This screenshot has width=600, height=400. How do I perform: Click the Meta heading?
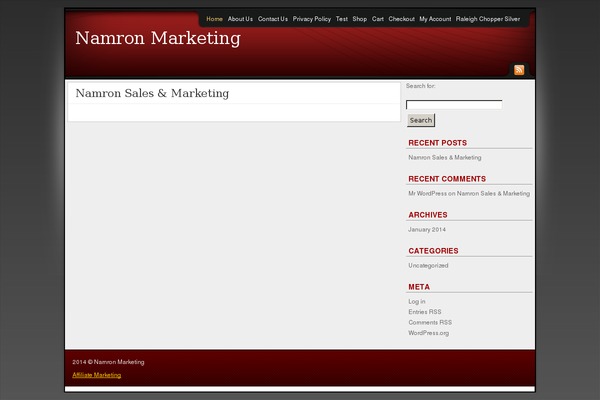click(x=419, y=287)
